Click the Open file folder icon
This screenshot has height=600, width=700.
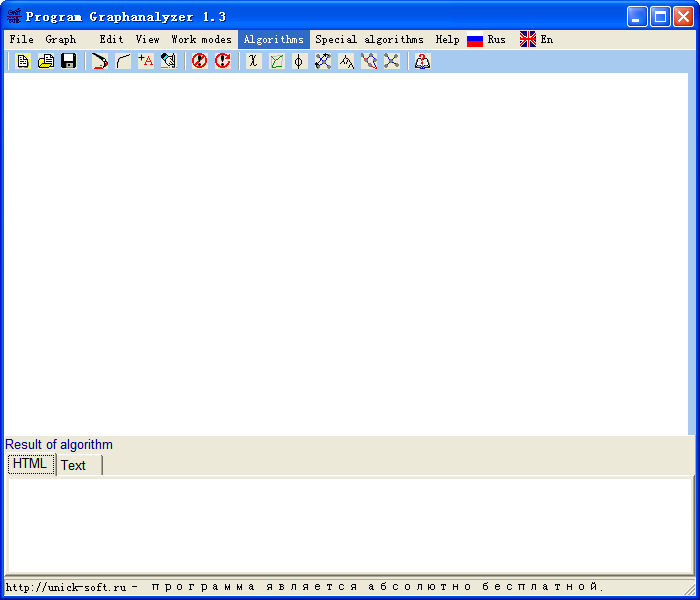[46, 61]
